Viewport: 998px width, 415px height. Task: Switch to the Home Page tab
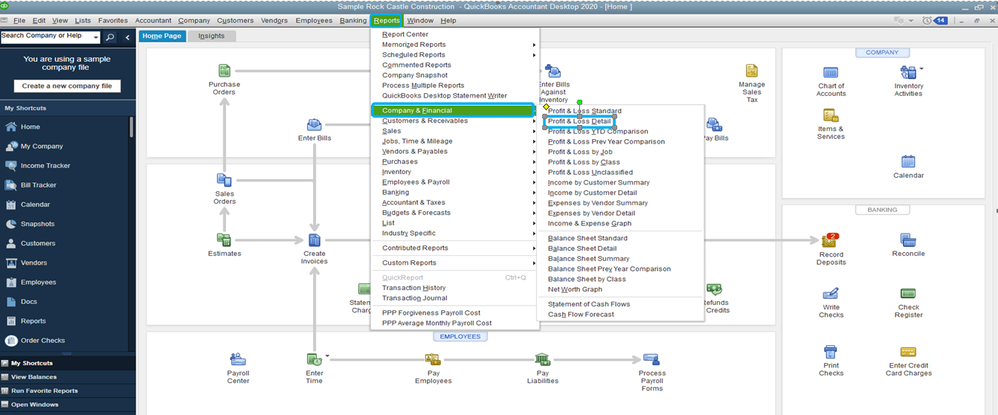tap(162, 36)
